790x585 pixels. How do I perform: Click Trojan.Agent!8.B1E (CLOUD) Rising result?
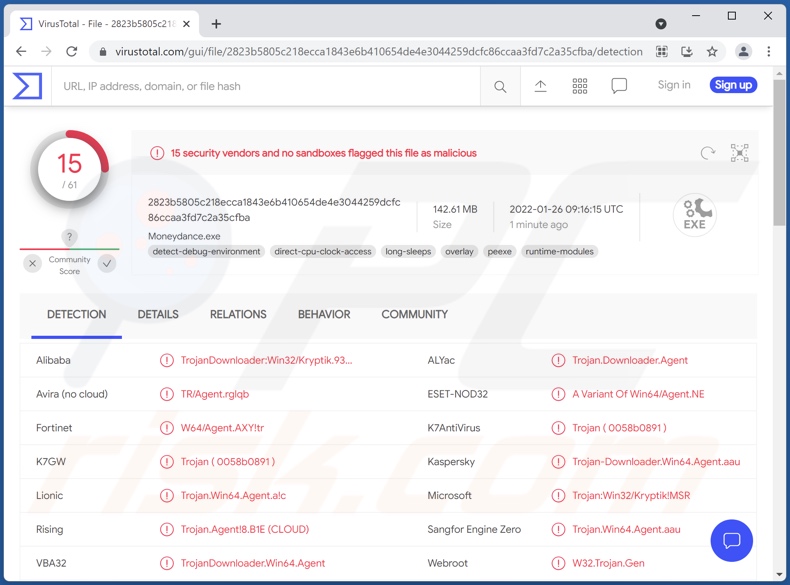(245, 529)
